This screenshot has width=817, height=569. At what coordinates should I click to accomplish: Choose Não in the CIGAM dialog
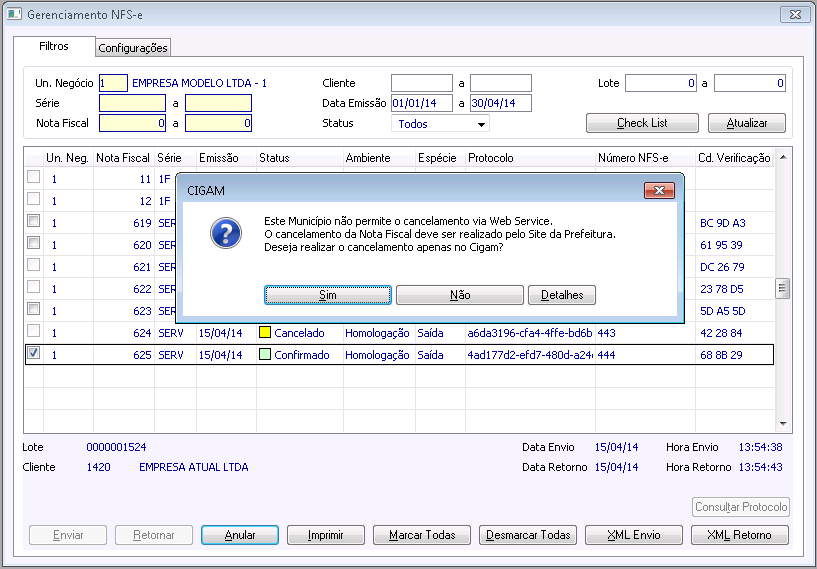click(460, 295)
